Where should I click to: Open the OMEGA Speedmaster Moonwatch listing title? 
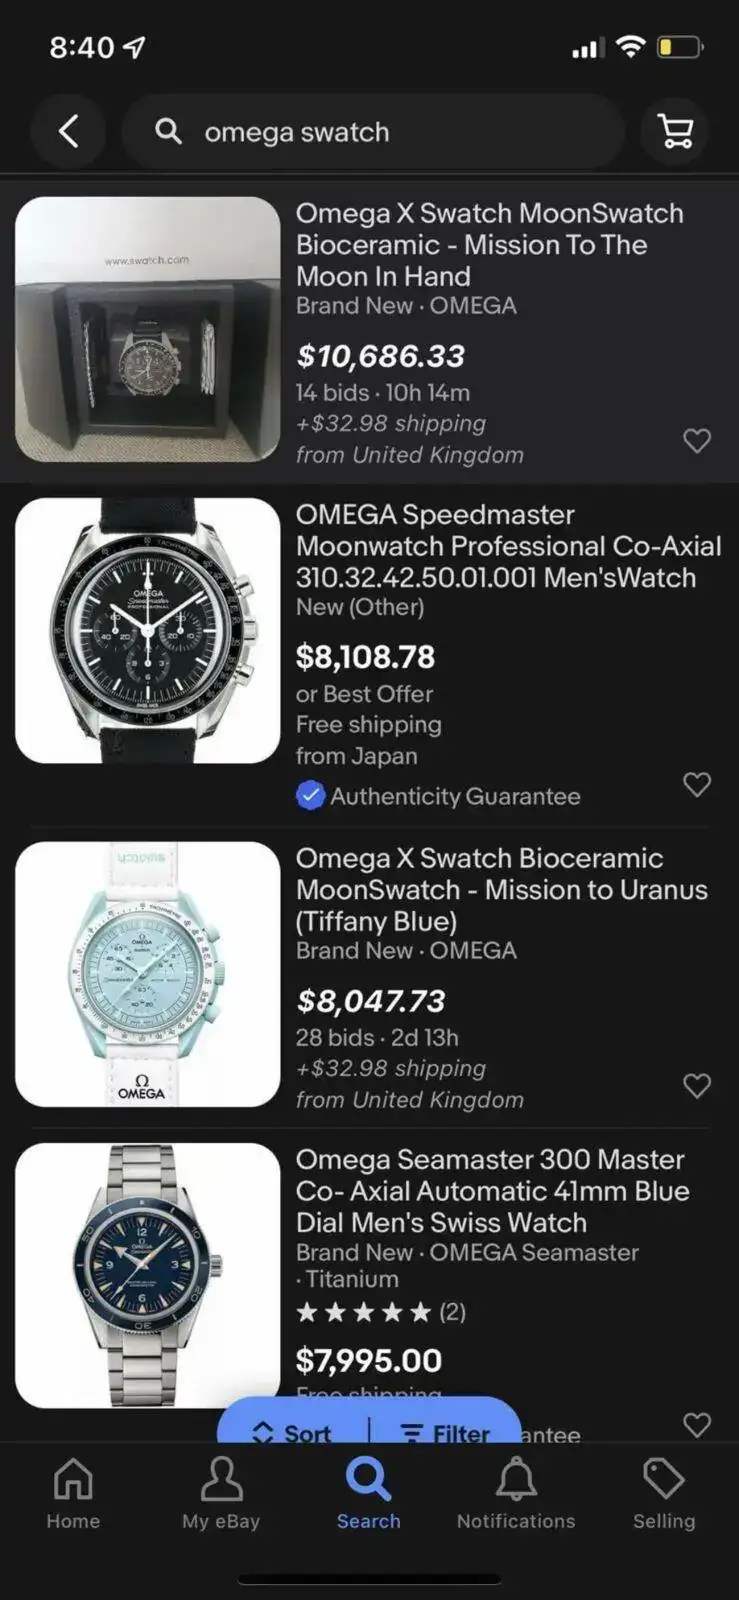point(508,546)
